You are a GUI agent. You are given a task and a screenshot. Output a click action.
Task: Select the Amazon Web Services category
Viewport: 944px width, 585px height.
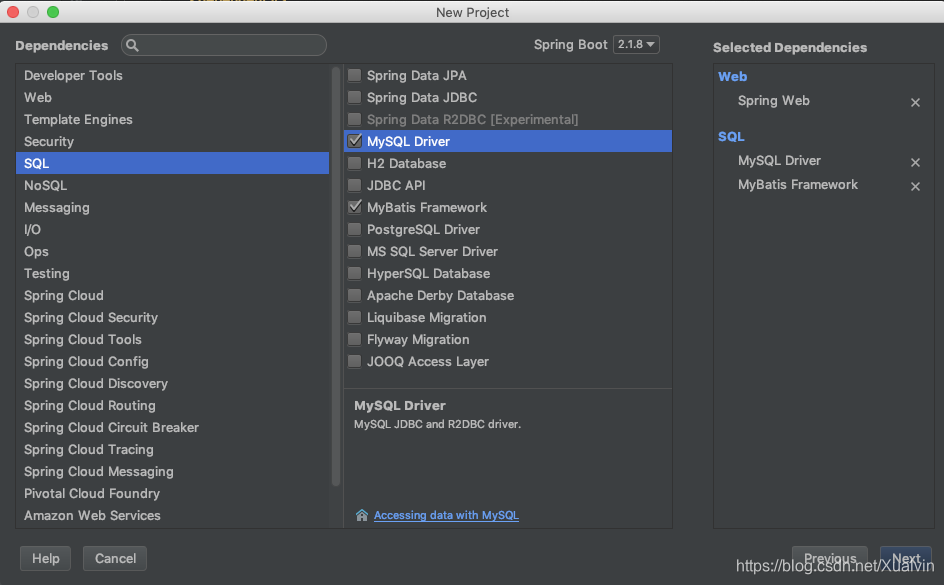pyautogui.click(x=172, y=516)
